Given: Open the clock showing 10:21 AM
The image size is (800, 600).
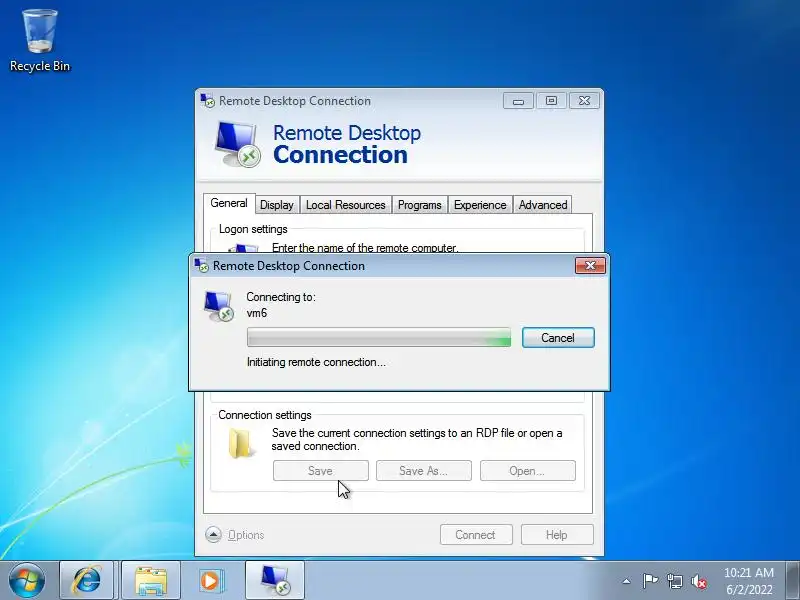Looking at the screenshot, I should (748, 581).
